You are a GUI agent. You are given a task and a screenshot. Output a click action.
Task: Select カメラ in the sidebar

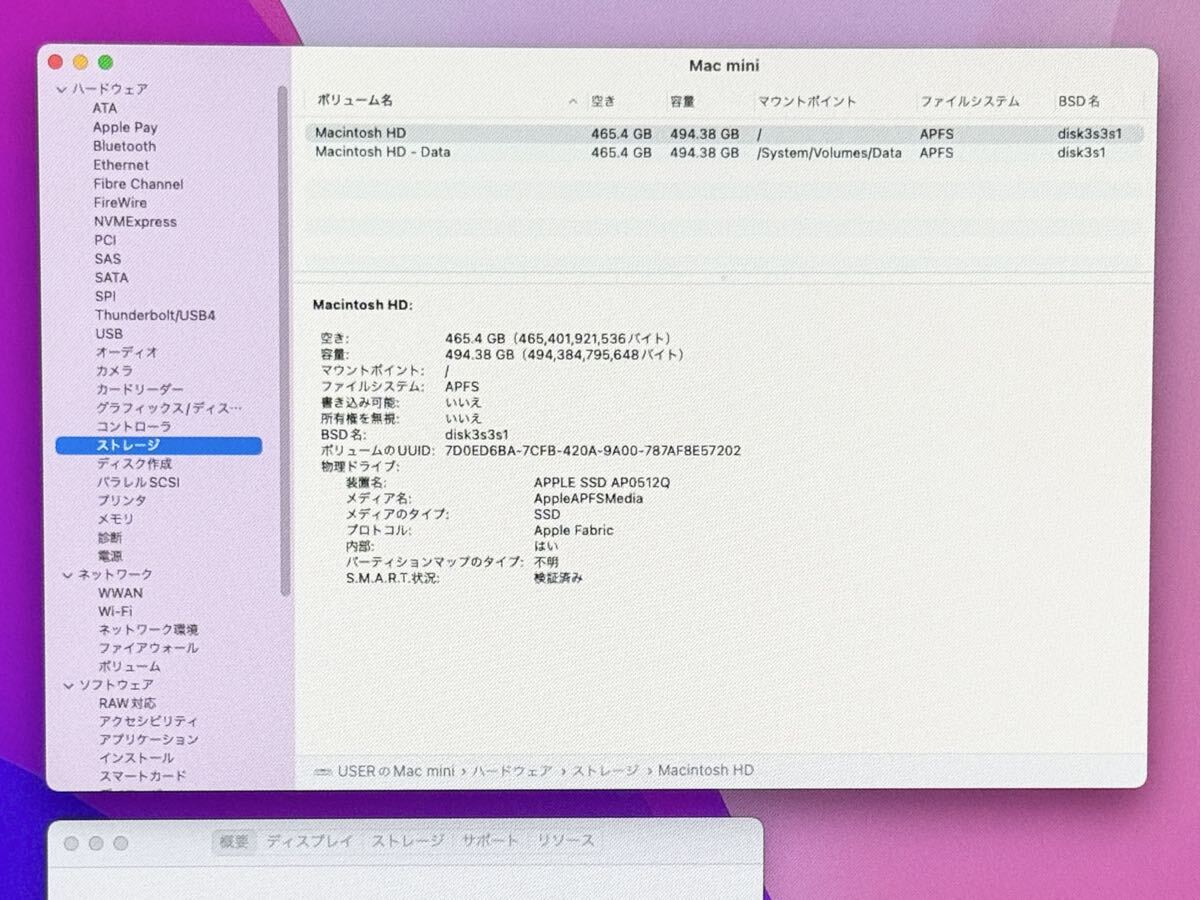[115, 371]
